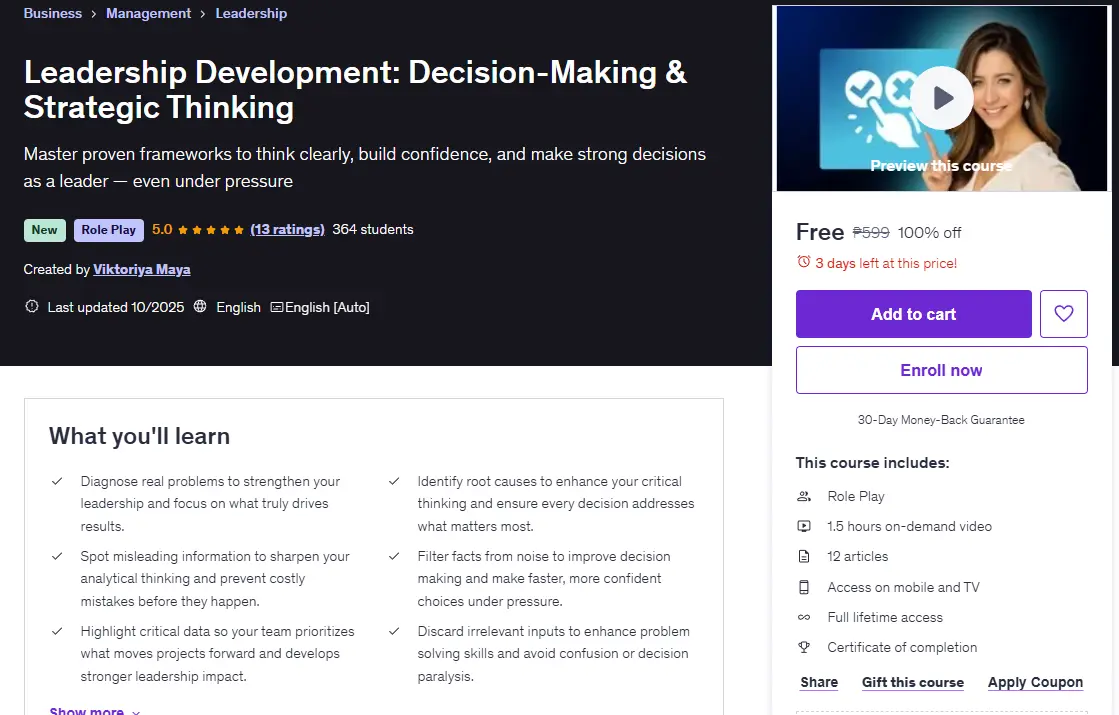Click the articles document icon
Viewport: 1119px width, 715px height.
click(804, 557)
